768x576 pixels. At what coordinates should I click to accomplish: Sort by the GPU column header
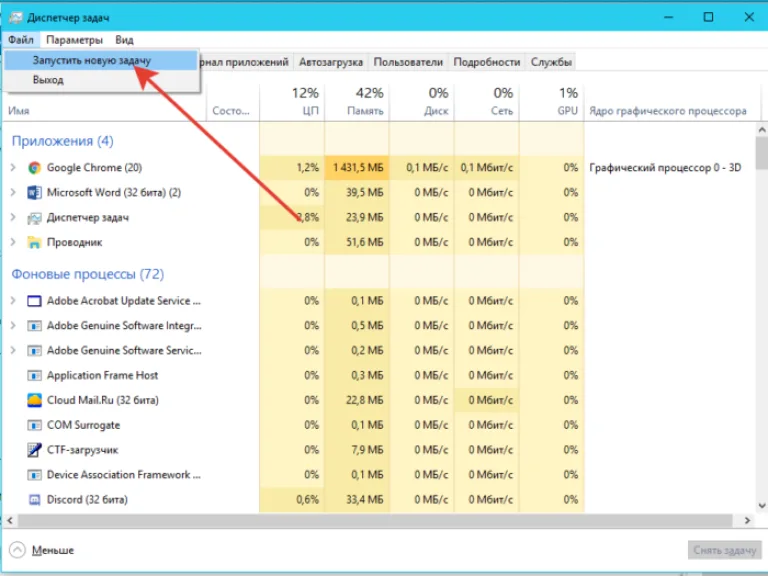tap(552, 102)
